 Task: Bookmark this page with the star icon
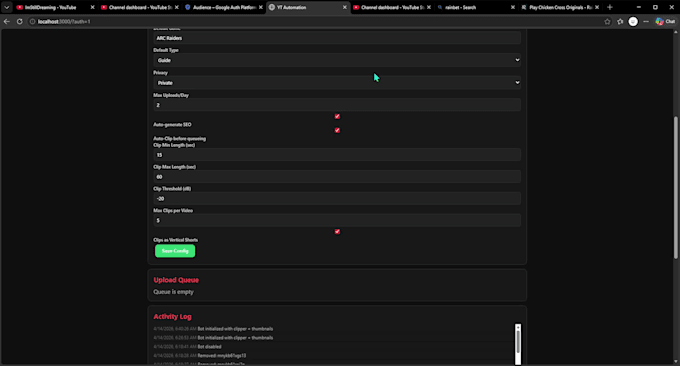607,21
